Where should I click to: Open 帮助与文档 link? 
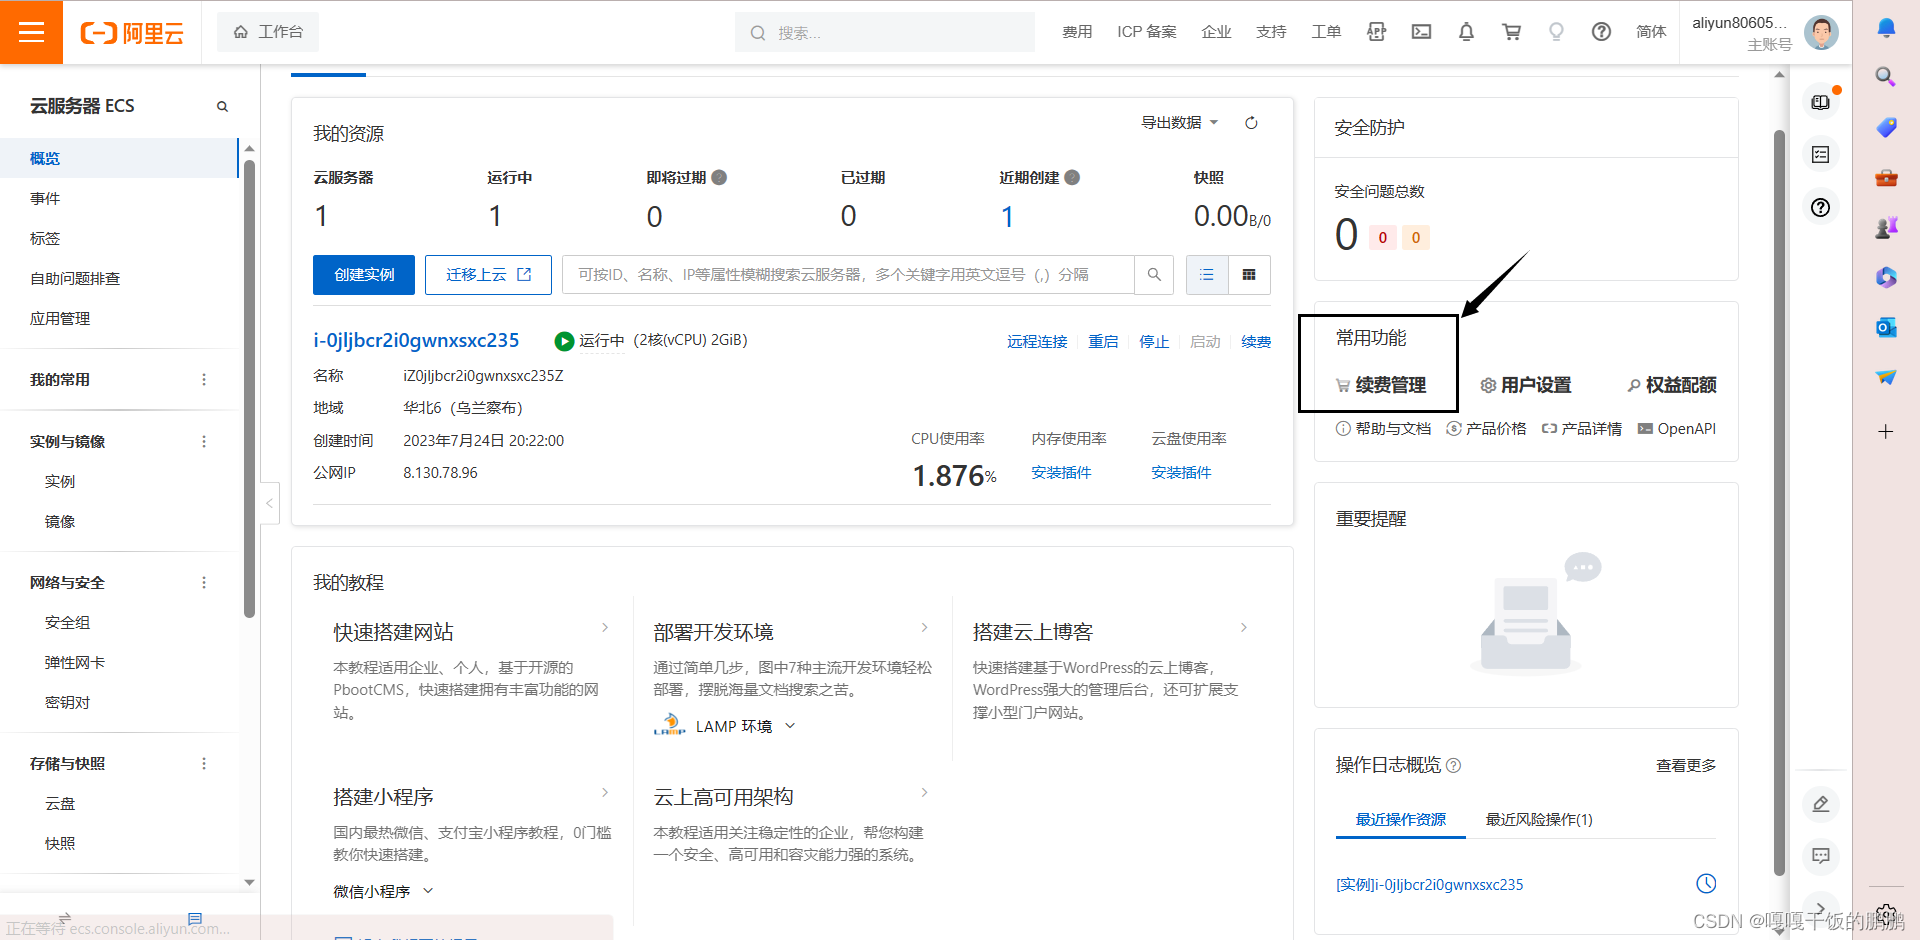click(1384, 429)
